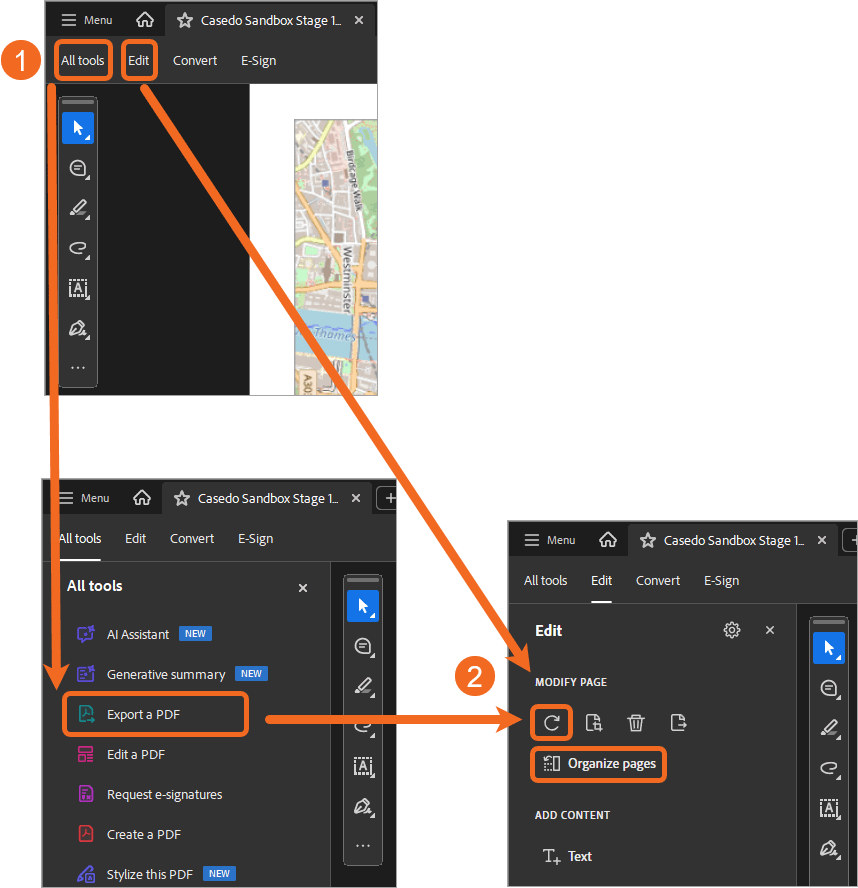Choose the Select arrow tool in the Edit panel screenshot

click(829, 648)
